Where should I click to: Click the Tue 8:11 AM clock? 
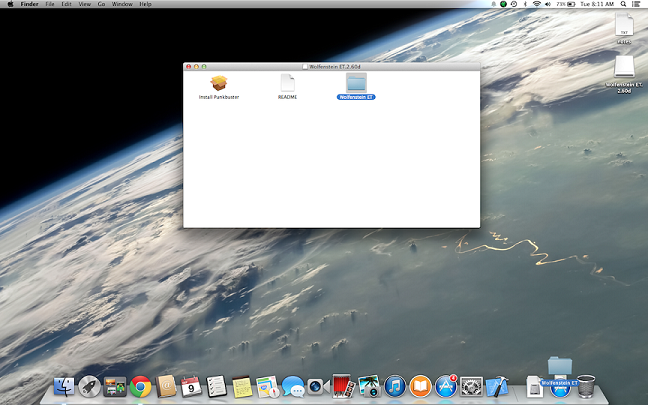coord(597,4)
